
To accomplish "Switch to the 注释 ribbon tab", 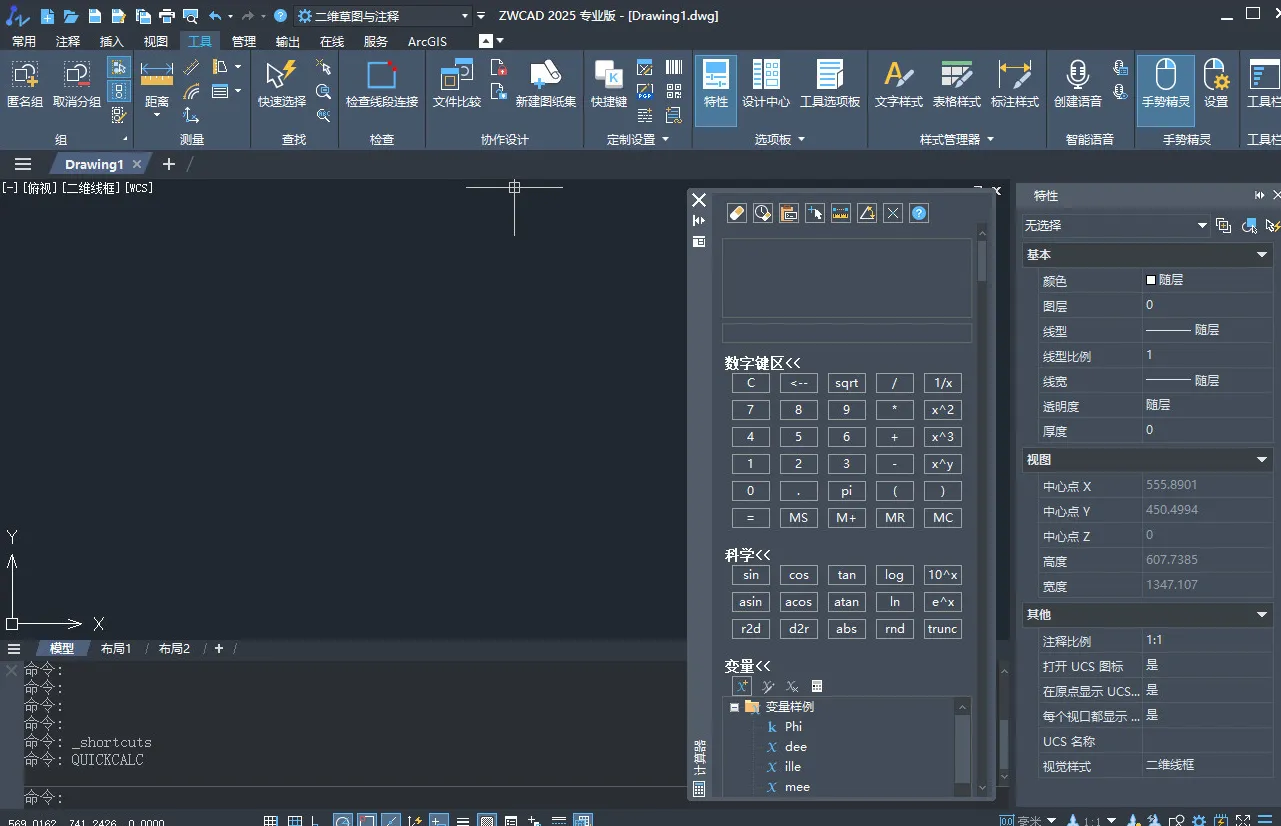I will pyautogui.click(x=67, y=41).
